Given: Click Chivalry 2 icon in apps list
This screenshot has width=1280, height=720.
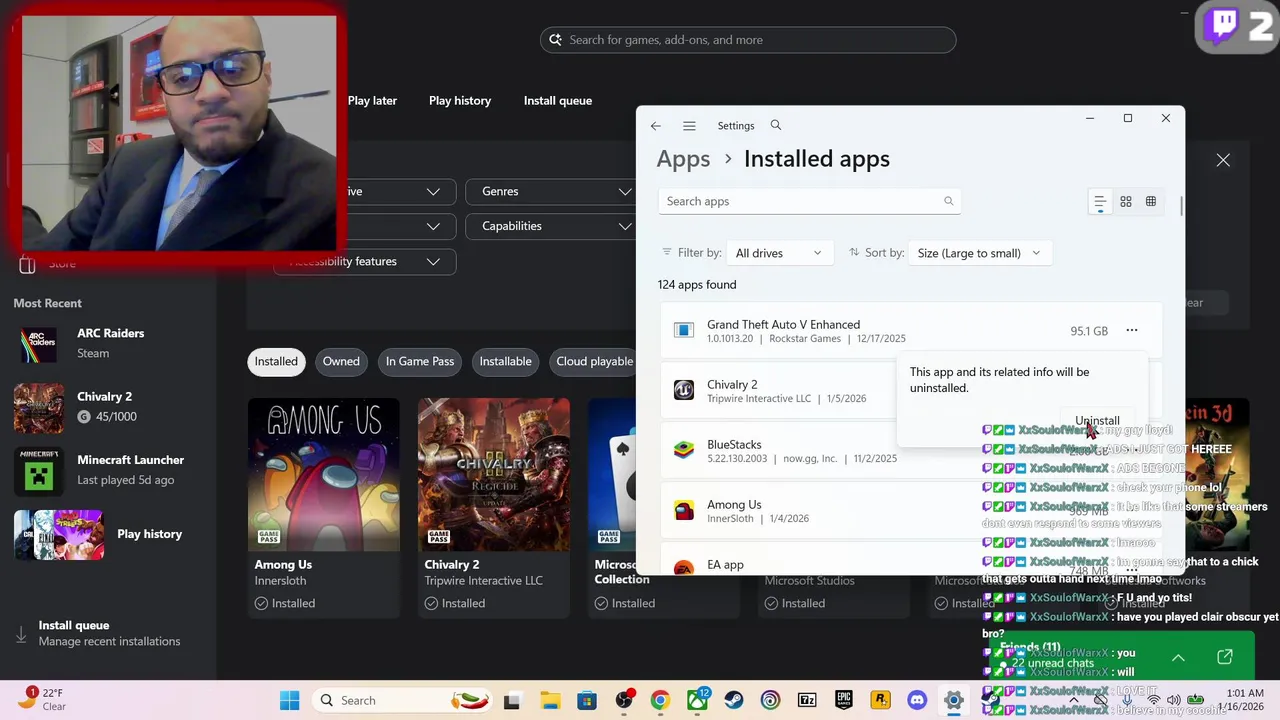Looking at the screenshot, I should coord(684,390).
